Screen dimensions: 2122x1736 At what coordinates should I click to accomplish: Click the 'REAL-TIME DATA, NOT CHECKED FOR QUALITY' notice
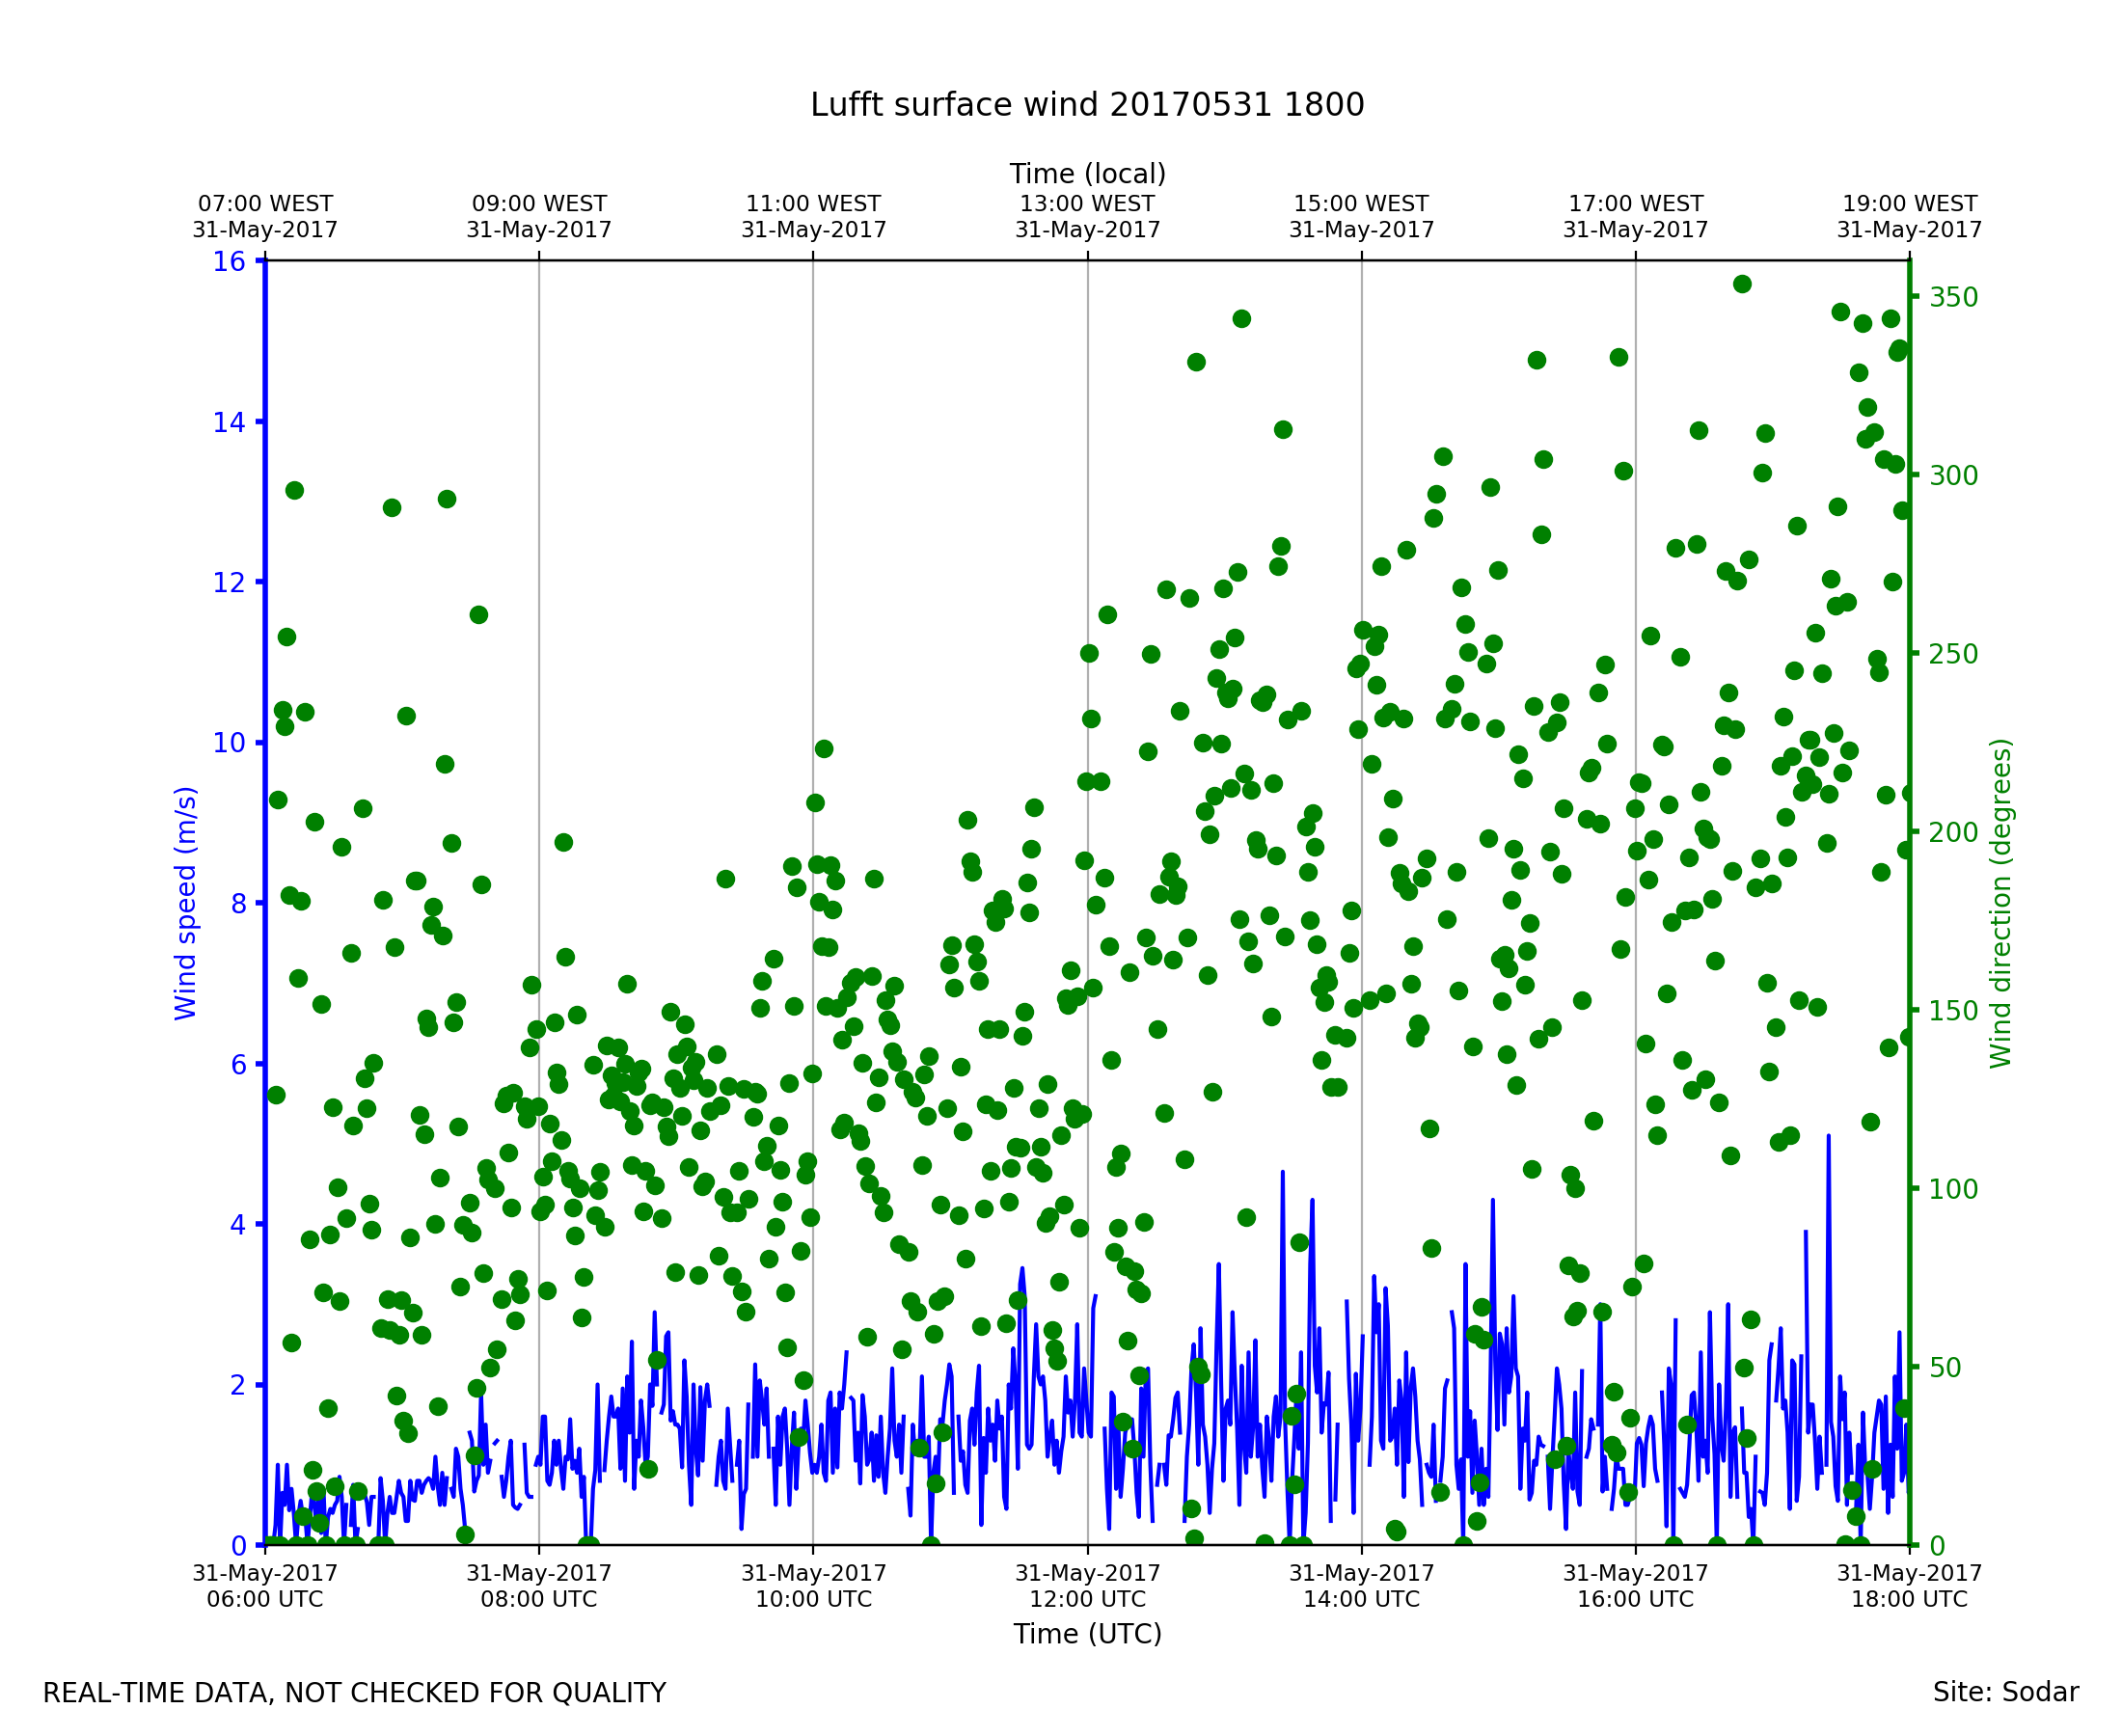click(354, 1693)
